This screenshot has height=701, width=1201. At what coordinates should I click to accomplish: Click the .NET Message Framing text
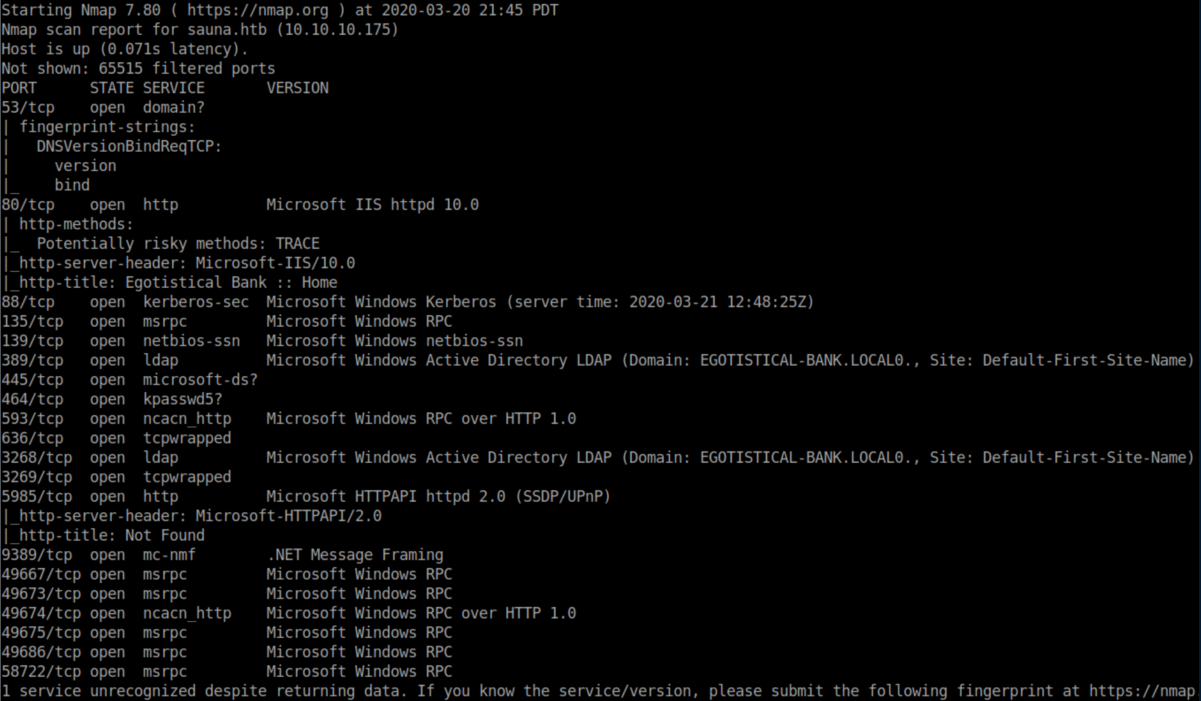pyautogui.click(x=354, y=554)
